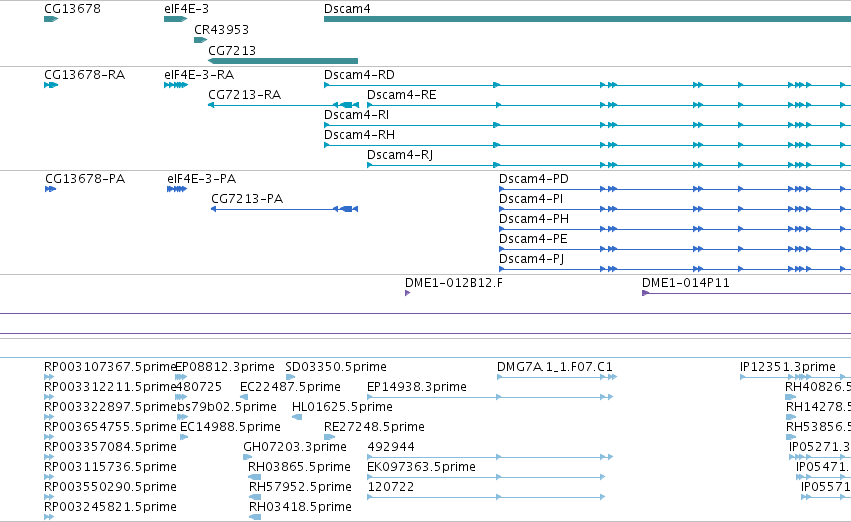Select the EC14988.5prime EST label
Screen dimensions: 851x522
point(230,427)
